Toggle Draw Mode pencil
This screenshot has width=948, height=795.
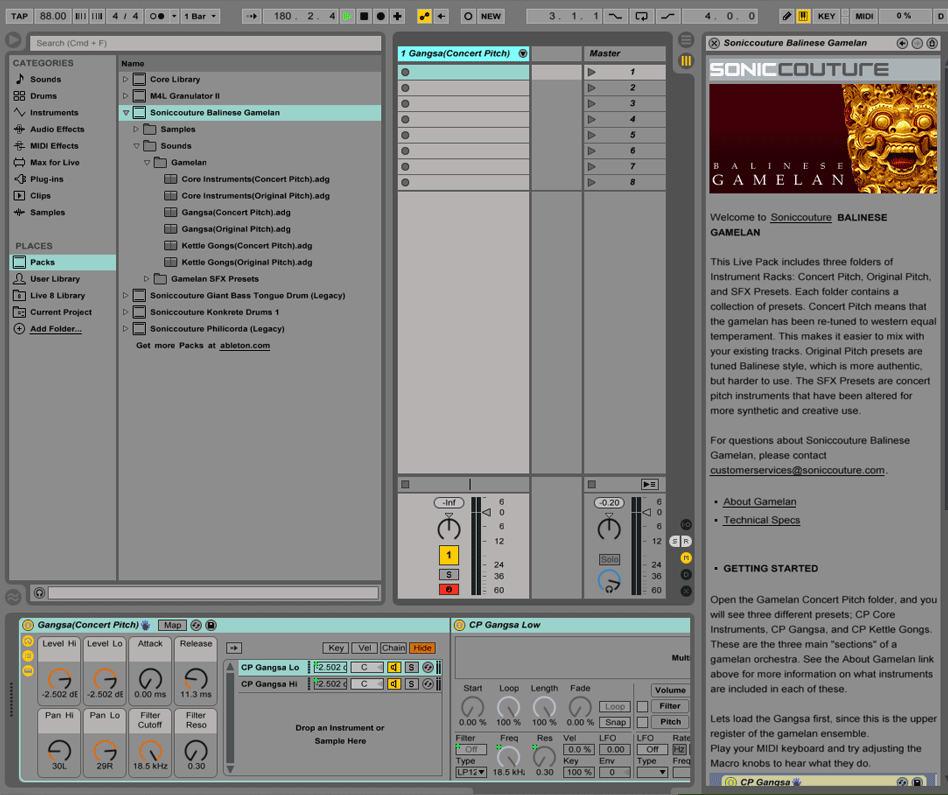tap(786, 16)
